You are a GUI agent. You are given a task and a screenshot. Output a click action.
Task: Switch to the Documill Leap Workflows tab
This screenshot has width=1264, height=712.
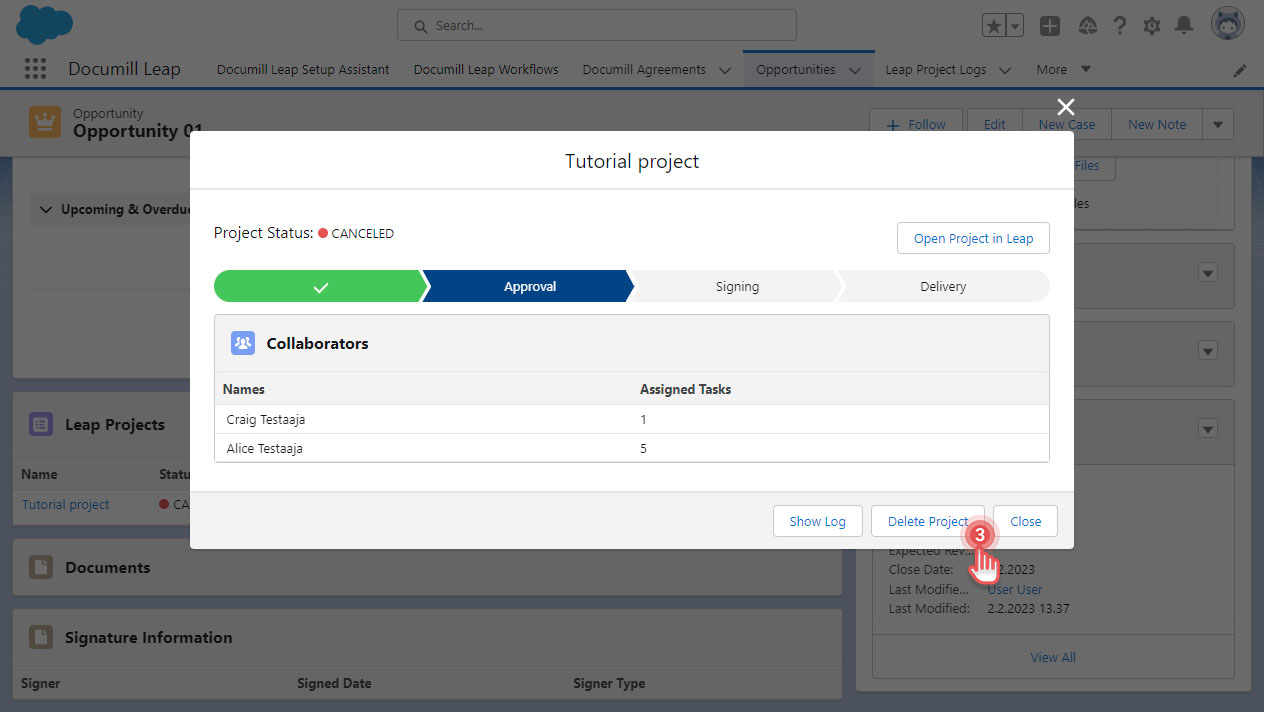[x=485, y=70]
